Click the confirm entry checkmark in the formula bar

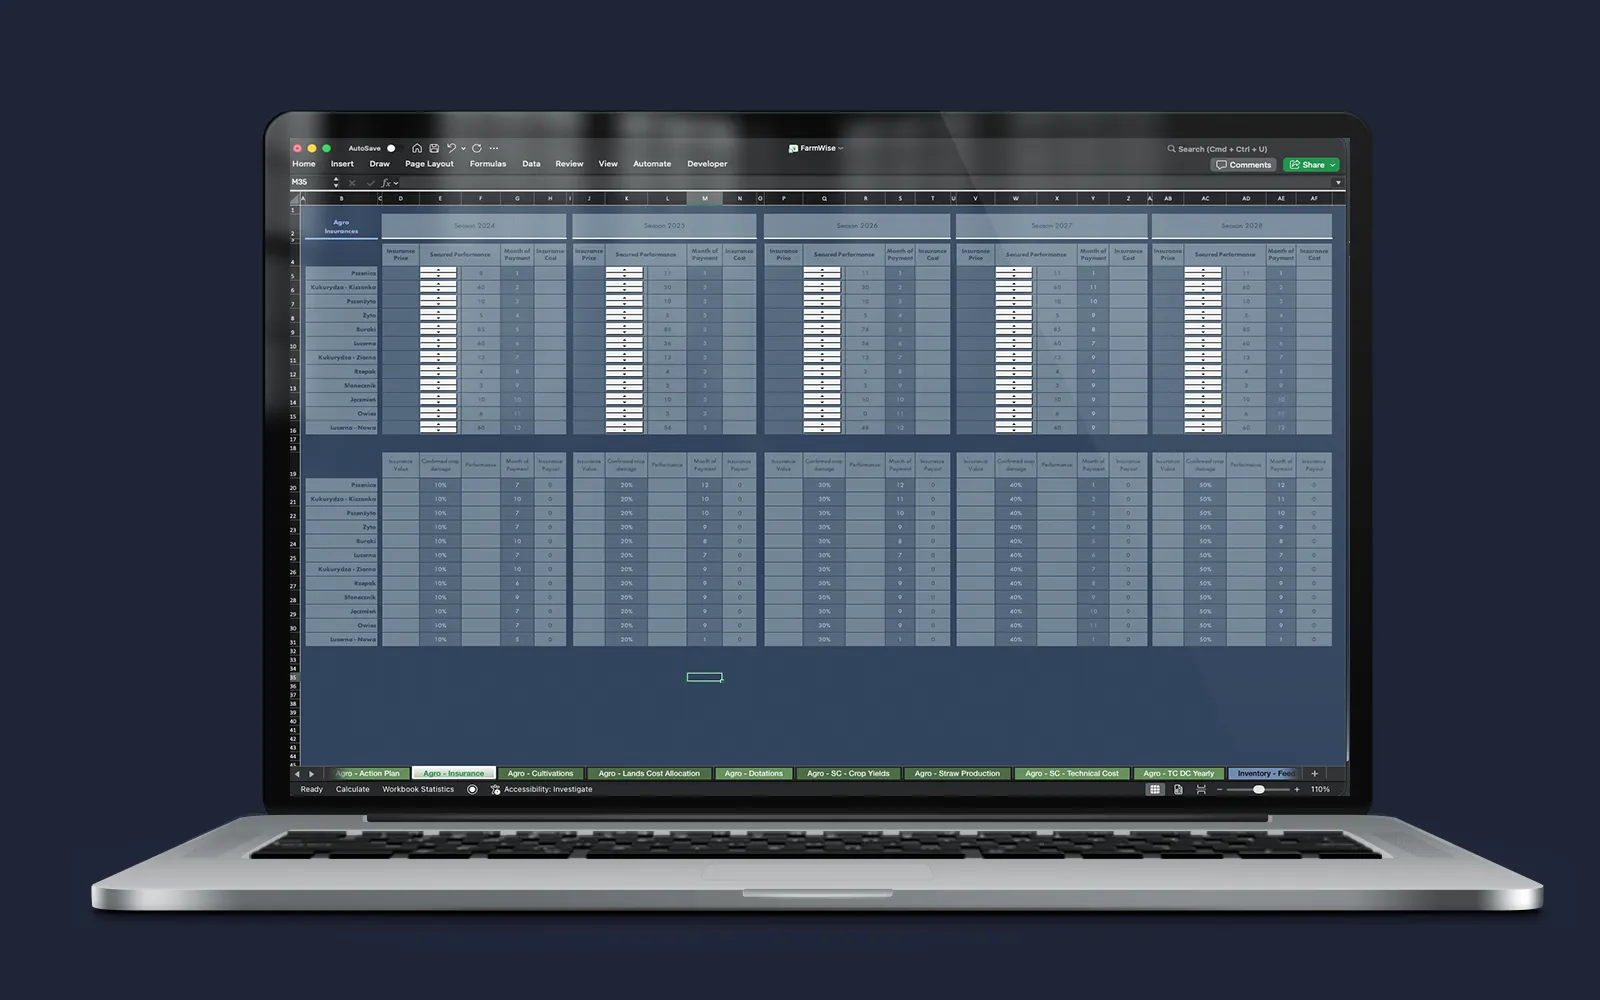pos(369,183)
